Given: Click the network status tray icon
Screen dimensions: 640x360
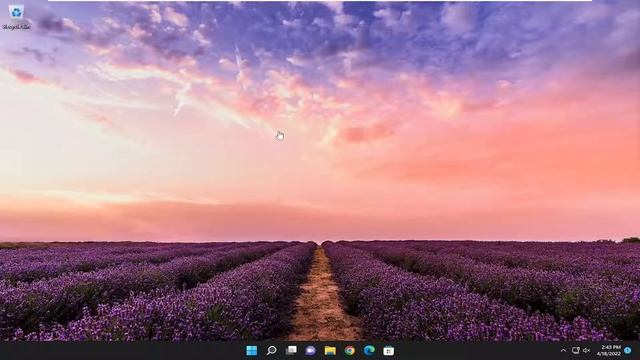Looking at the screenshot, I should click(x=576, y=351).
